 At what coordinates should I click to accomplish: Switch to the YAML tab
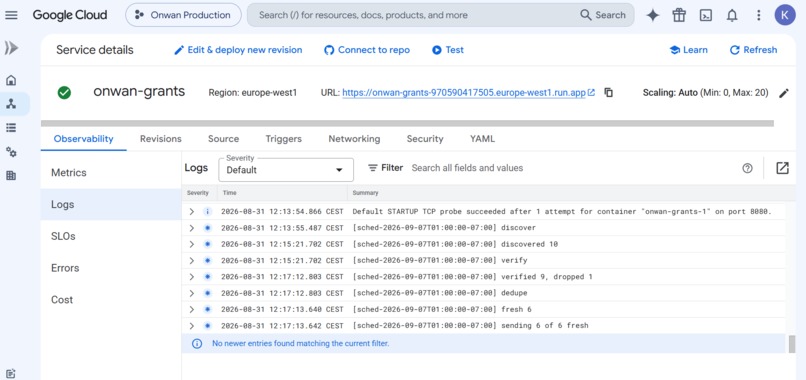pos(482,139)
